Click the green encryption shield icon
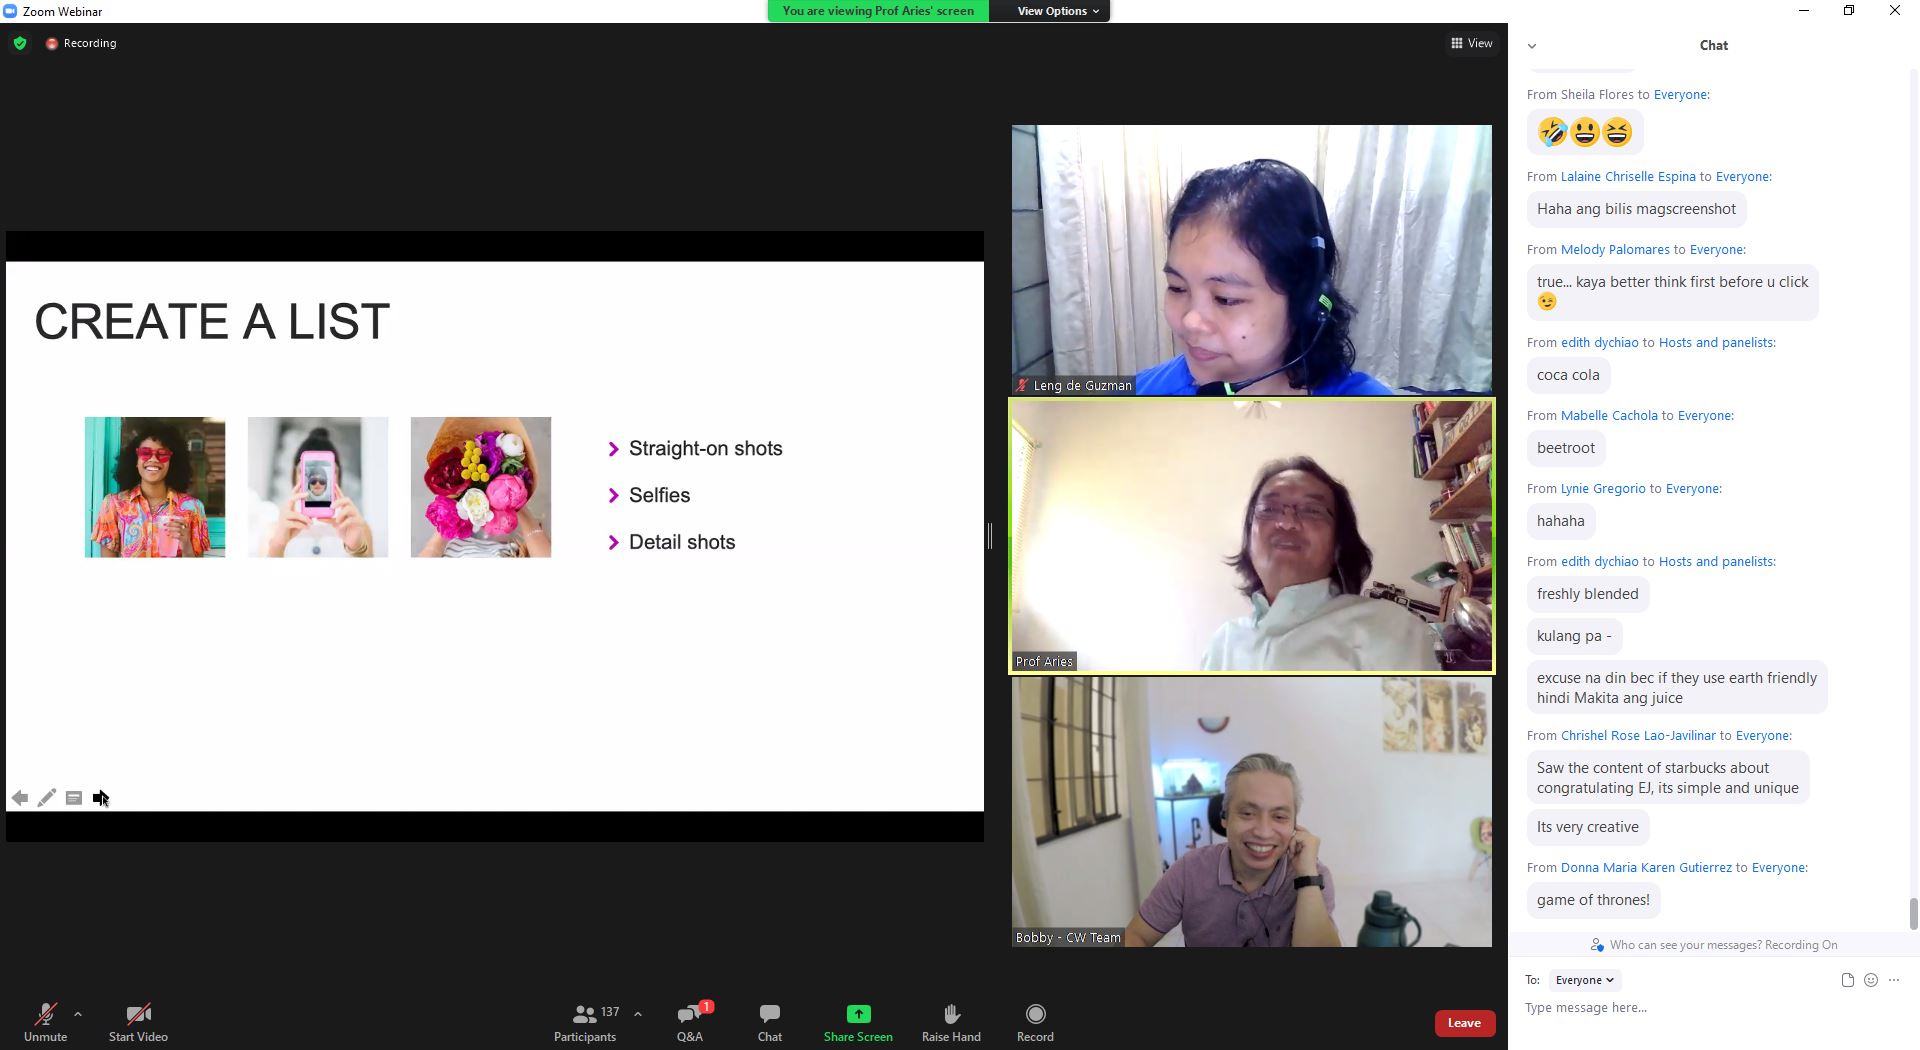 coord(19,43)
